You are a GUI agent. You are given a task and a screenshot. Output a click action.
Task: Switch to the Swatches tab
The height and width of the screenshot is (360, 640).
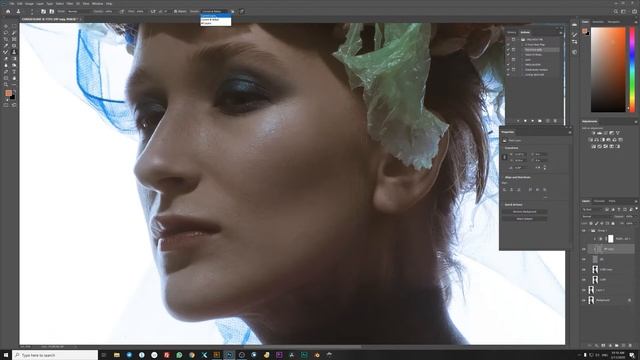coord(598,22)
